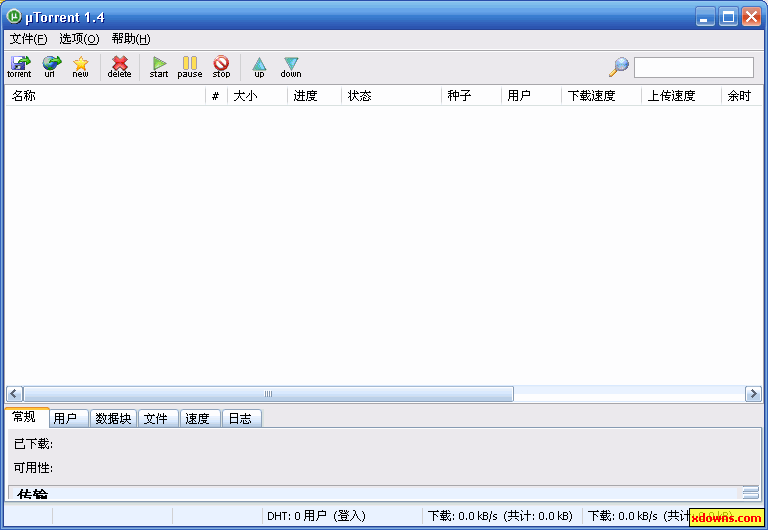This screenshot has width=768, height=530.
Task: Click the 已下载 label
Action: 33,444
